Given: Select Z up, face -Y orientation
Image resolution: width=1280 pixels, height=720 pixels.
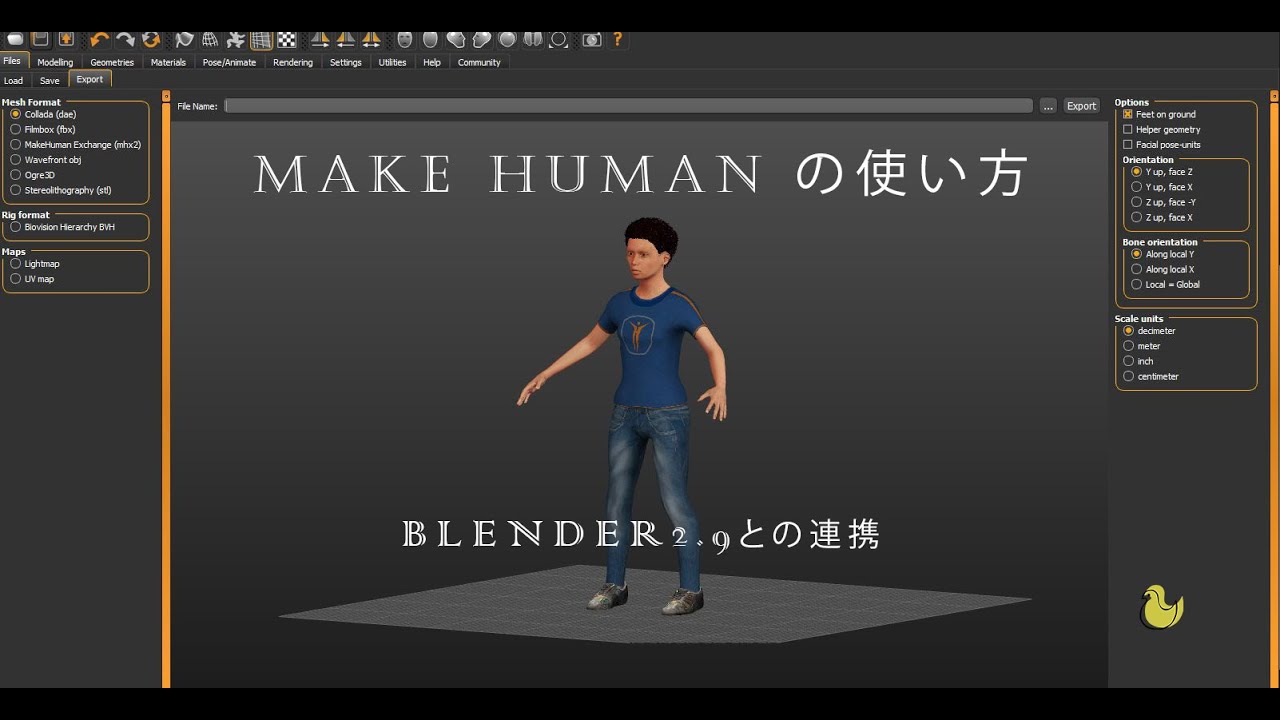Looking at the screenshot, I should (x=1164, y=202).
